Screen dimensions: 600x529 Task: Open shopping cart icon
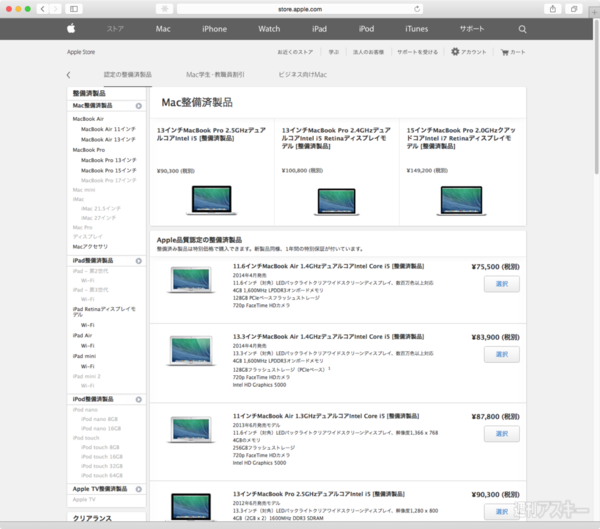click(x=505, y=52)
